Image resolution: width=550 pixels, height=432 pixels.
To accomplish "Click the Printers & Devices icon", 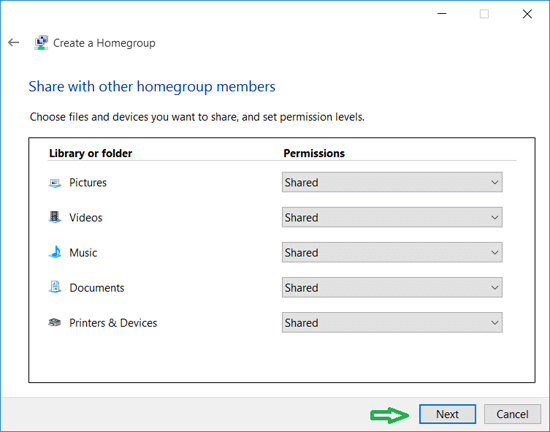I will point(55,322).
